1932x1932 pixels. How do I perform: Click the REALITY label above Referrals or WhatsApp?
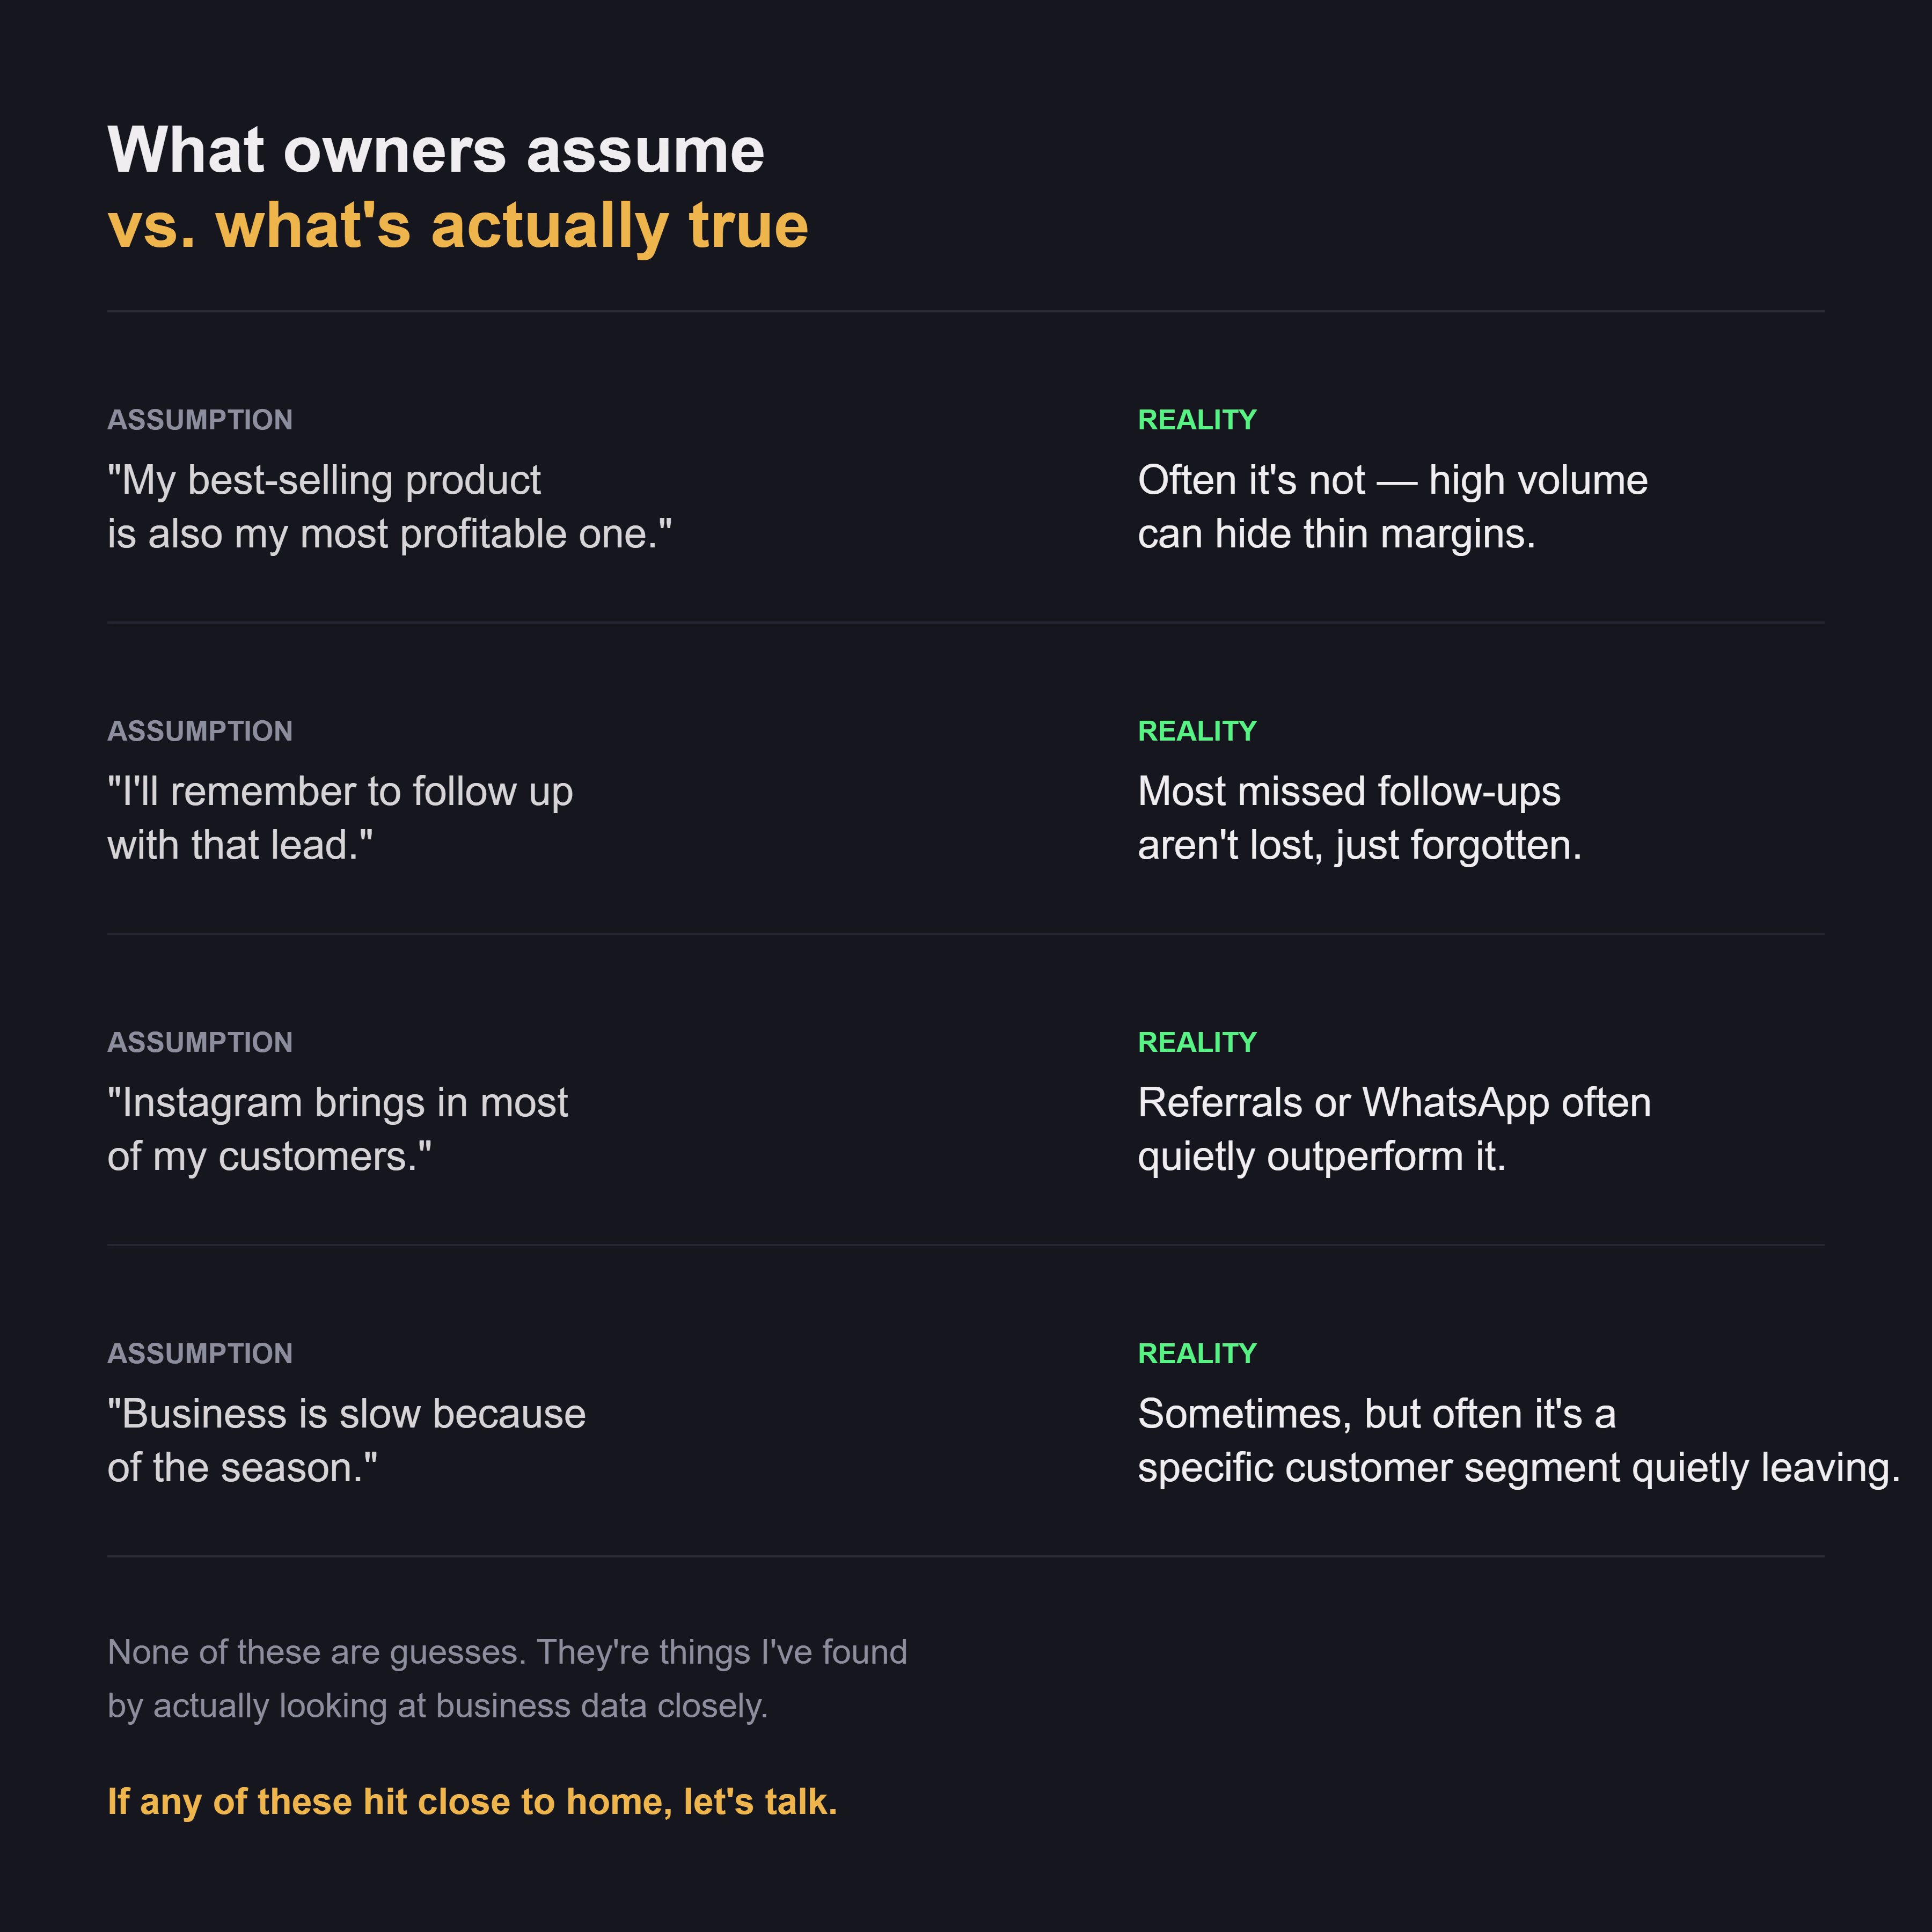(x=1197, y=1042)
